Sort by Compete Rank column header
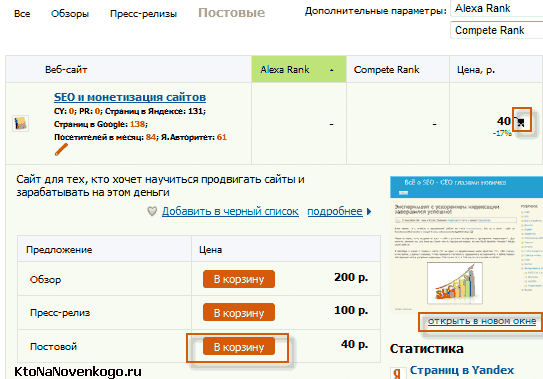Screen dimensions: 543x379 (x=398, y=69)
